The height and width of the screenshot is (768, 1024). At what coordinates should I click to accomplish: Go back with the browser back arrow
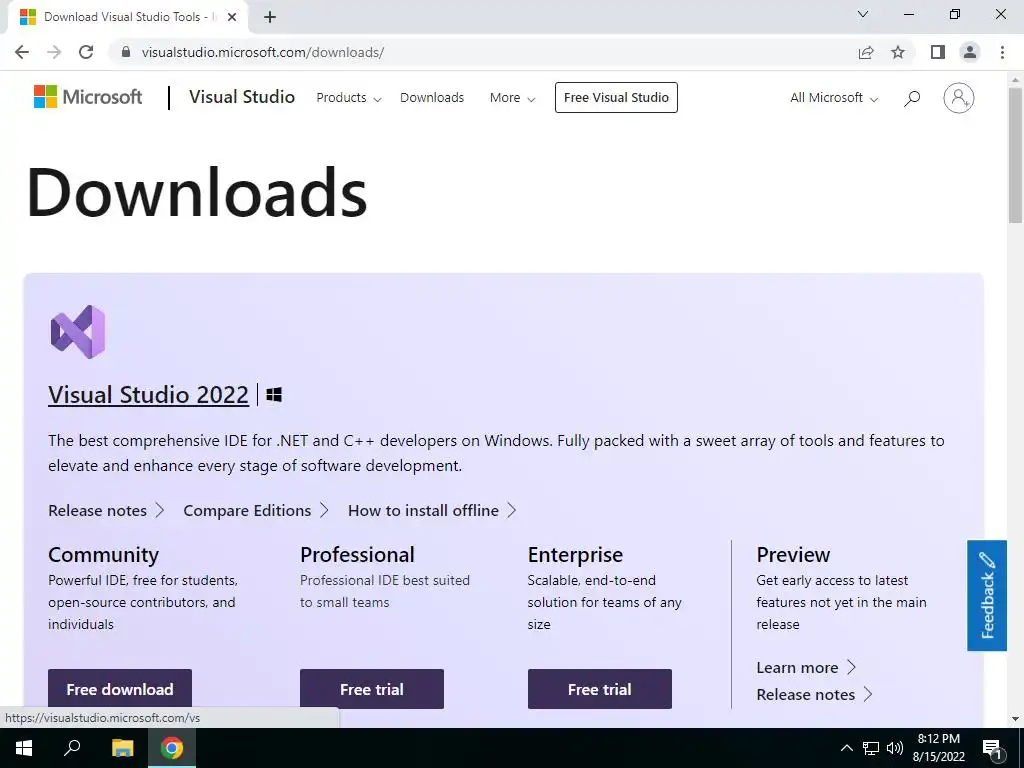(x=22, y=52)
